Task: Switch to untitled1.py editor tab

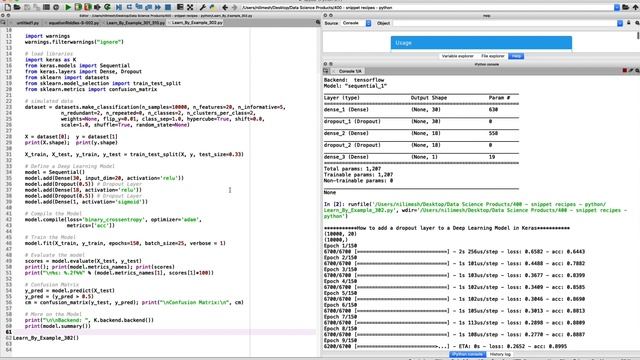Action: point(28,23)
